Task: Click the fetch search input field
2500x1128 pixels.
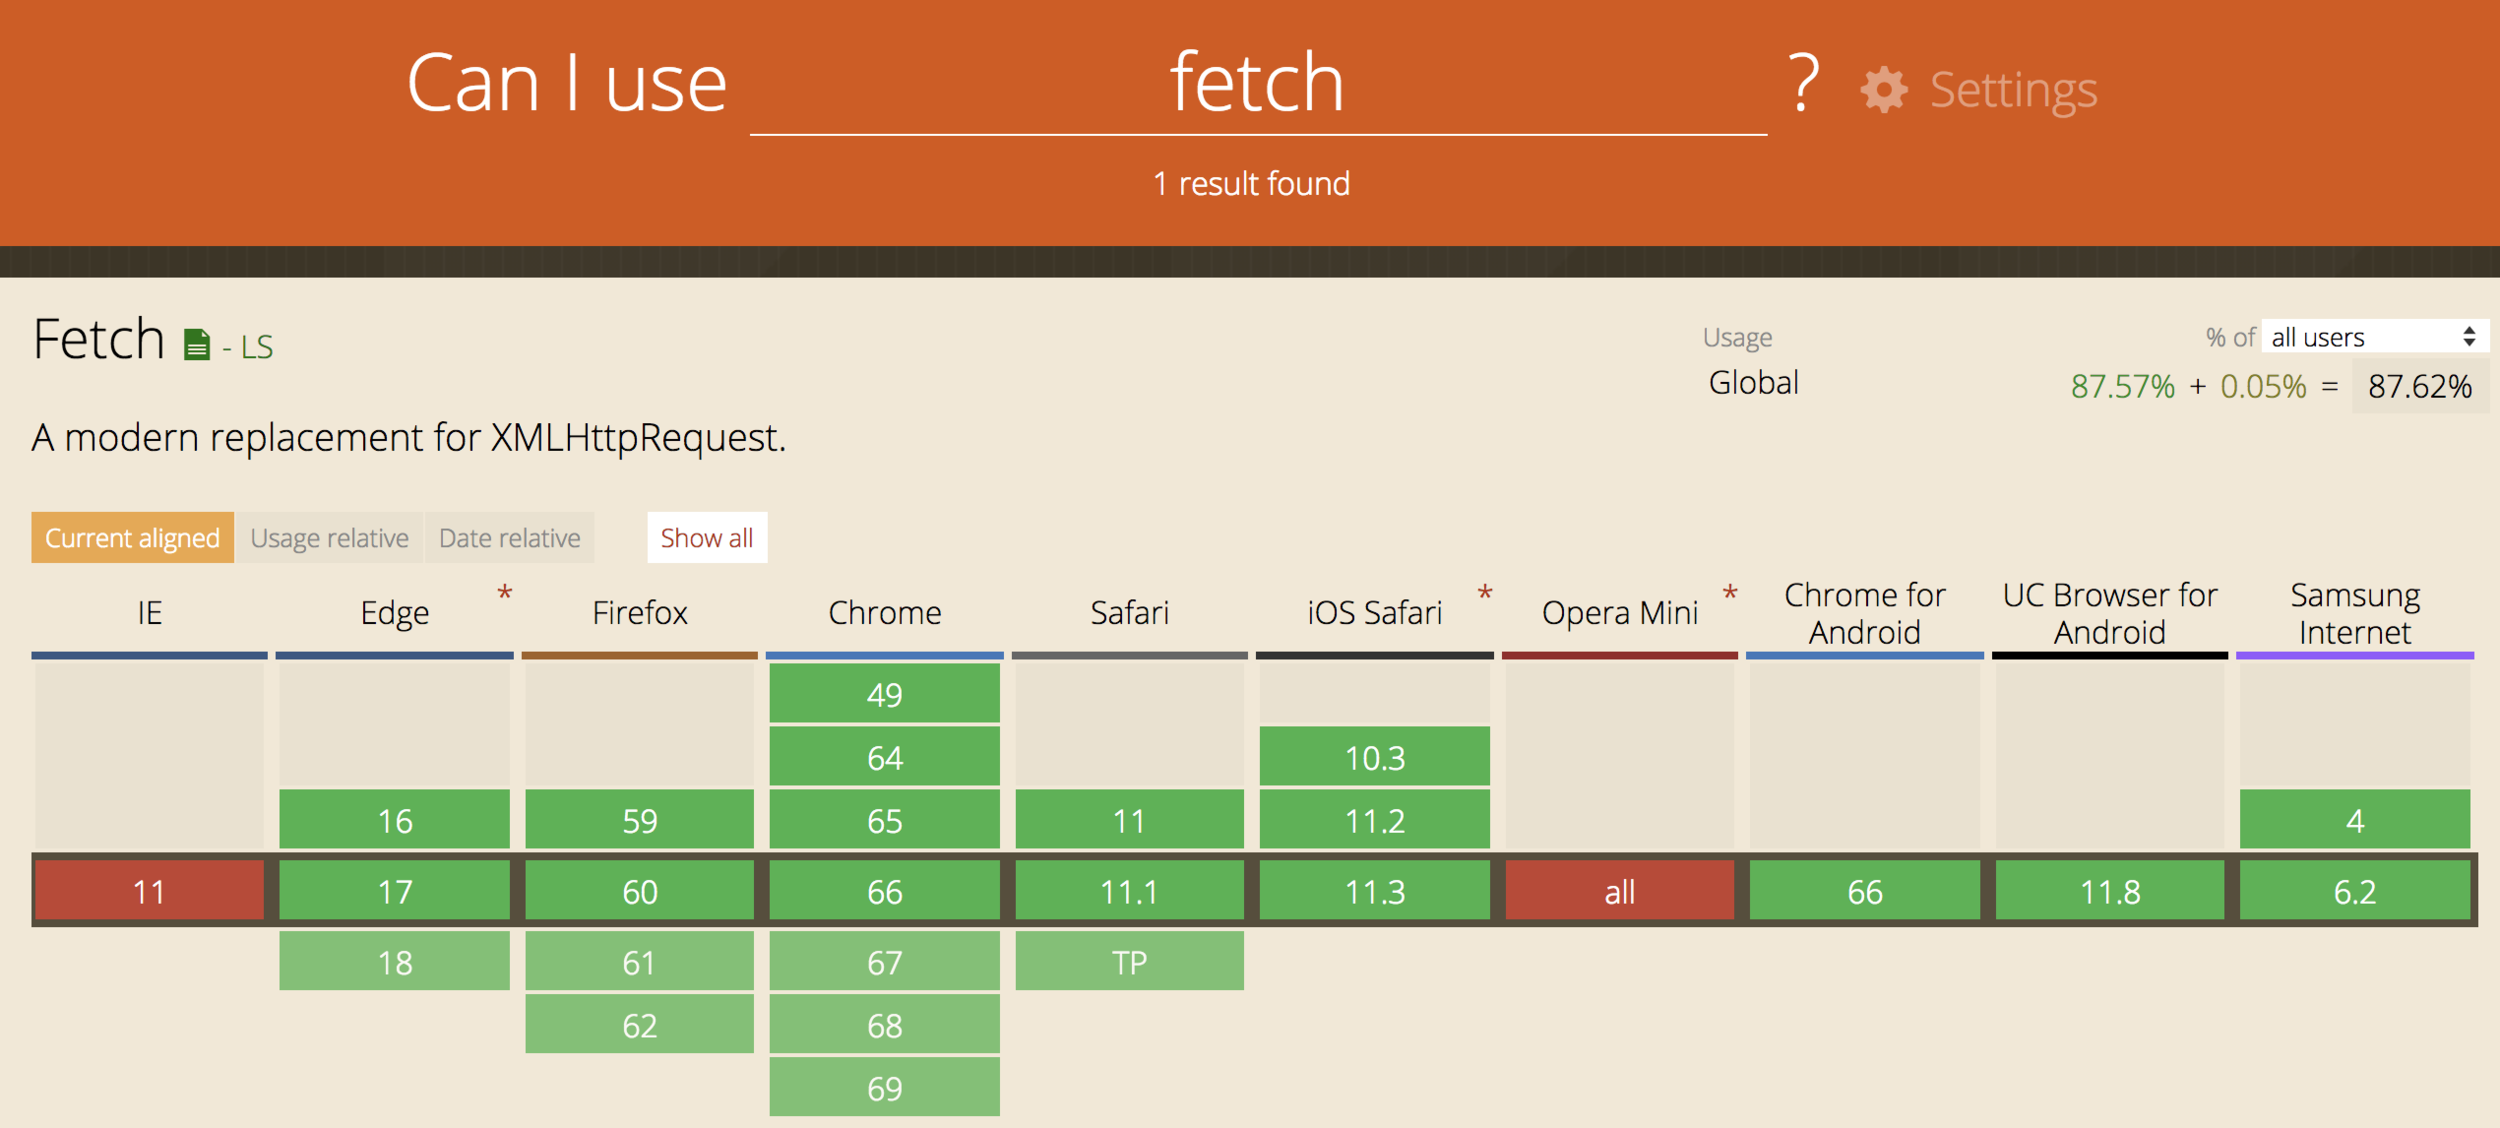Action: pos(1257,84)
